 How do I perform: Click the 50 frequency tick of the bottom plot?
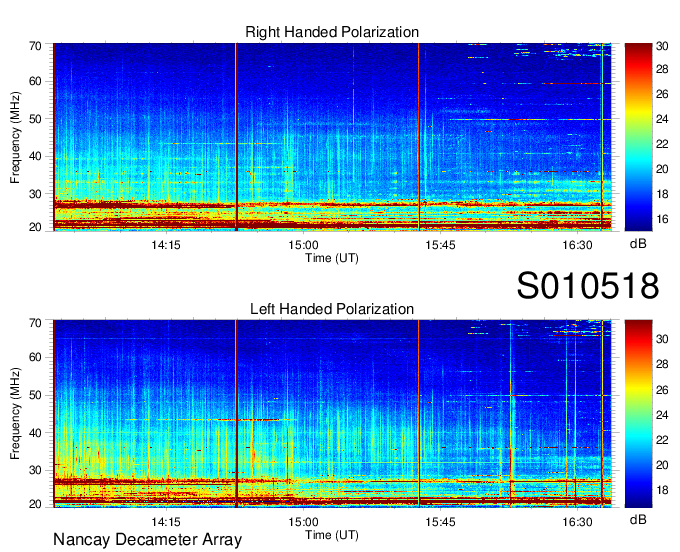[35, 395]
